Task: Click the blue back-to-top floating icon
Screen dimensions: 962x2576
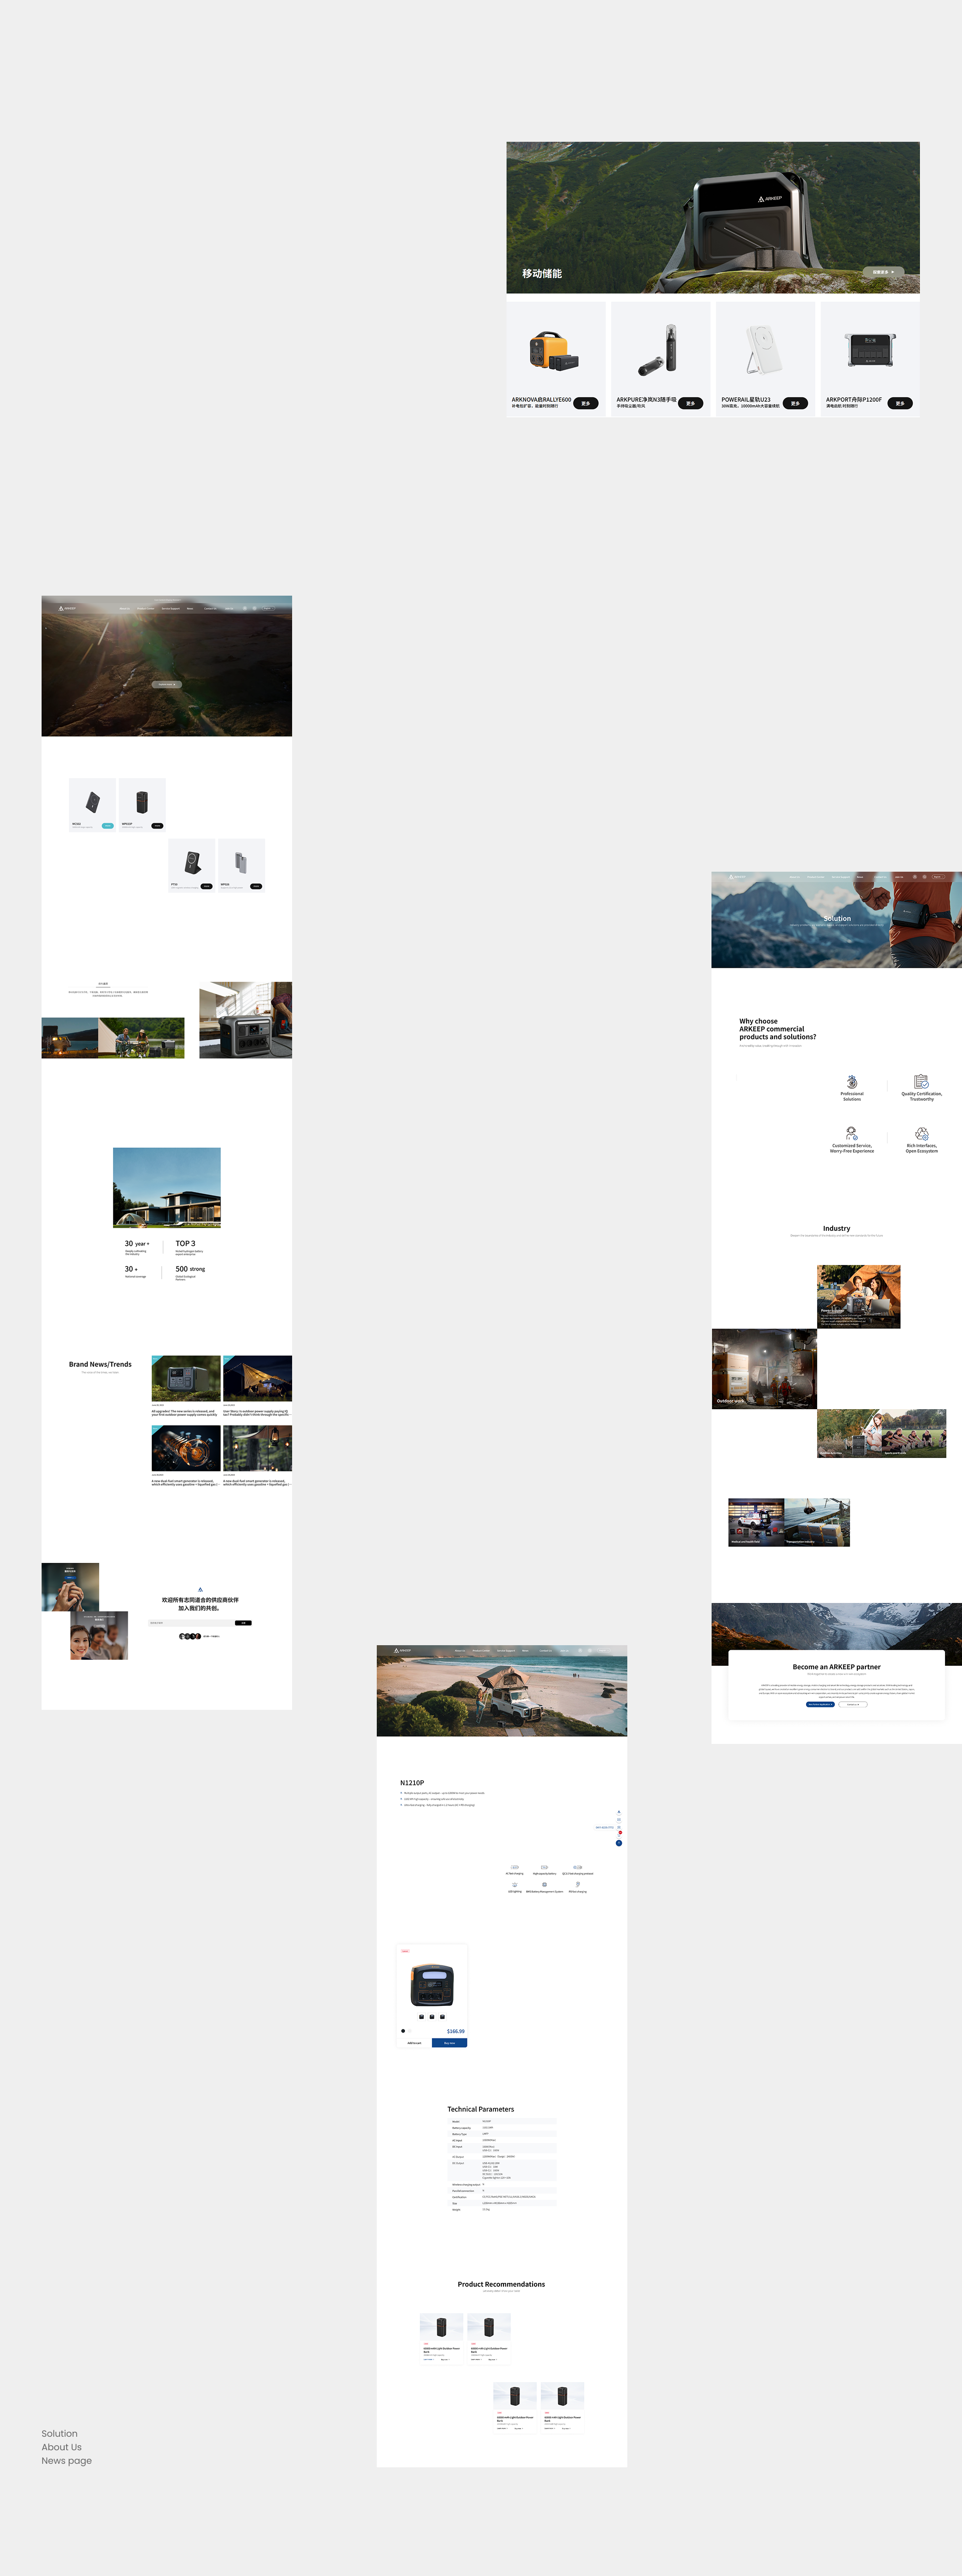Action: [x=619, y=1843]
